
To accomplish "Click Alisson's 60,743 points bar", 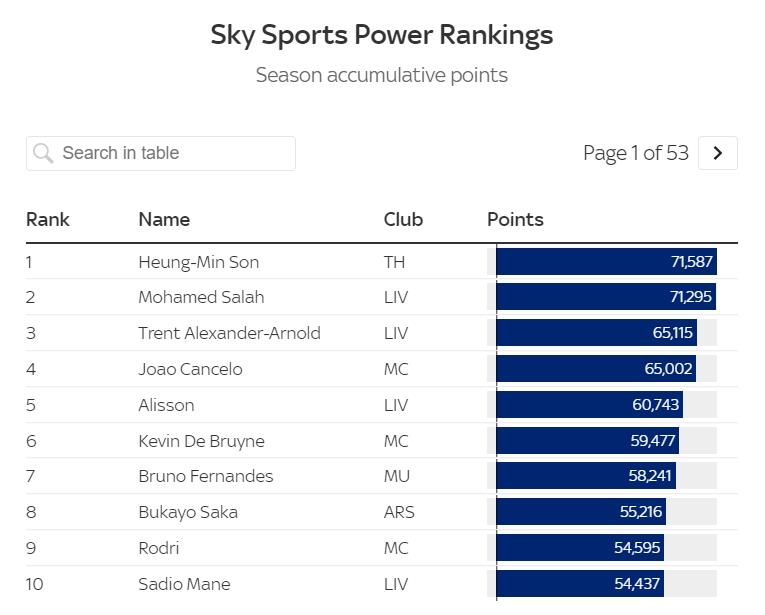I will pos(589,405).
